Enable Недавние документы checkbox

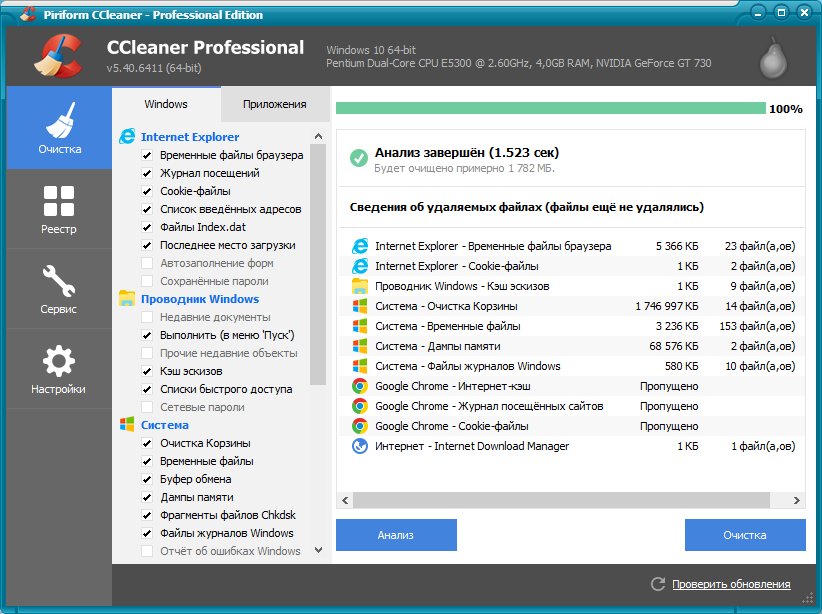[147, 317]
